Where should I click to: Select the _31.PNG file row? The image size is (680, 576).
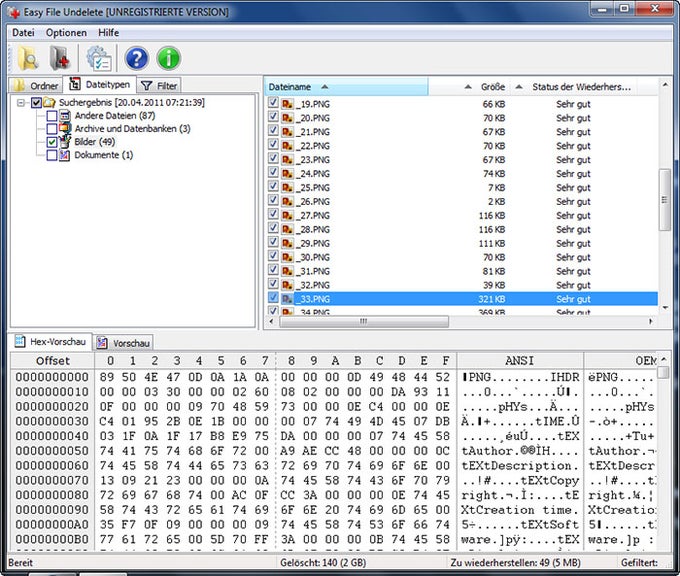tap(461, 271)
